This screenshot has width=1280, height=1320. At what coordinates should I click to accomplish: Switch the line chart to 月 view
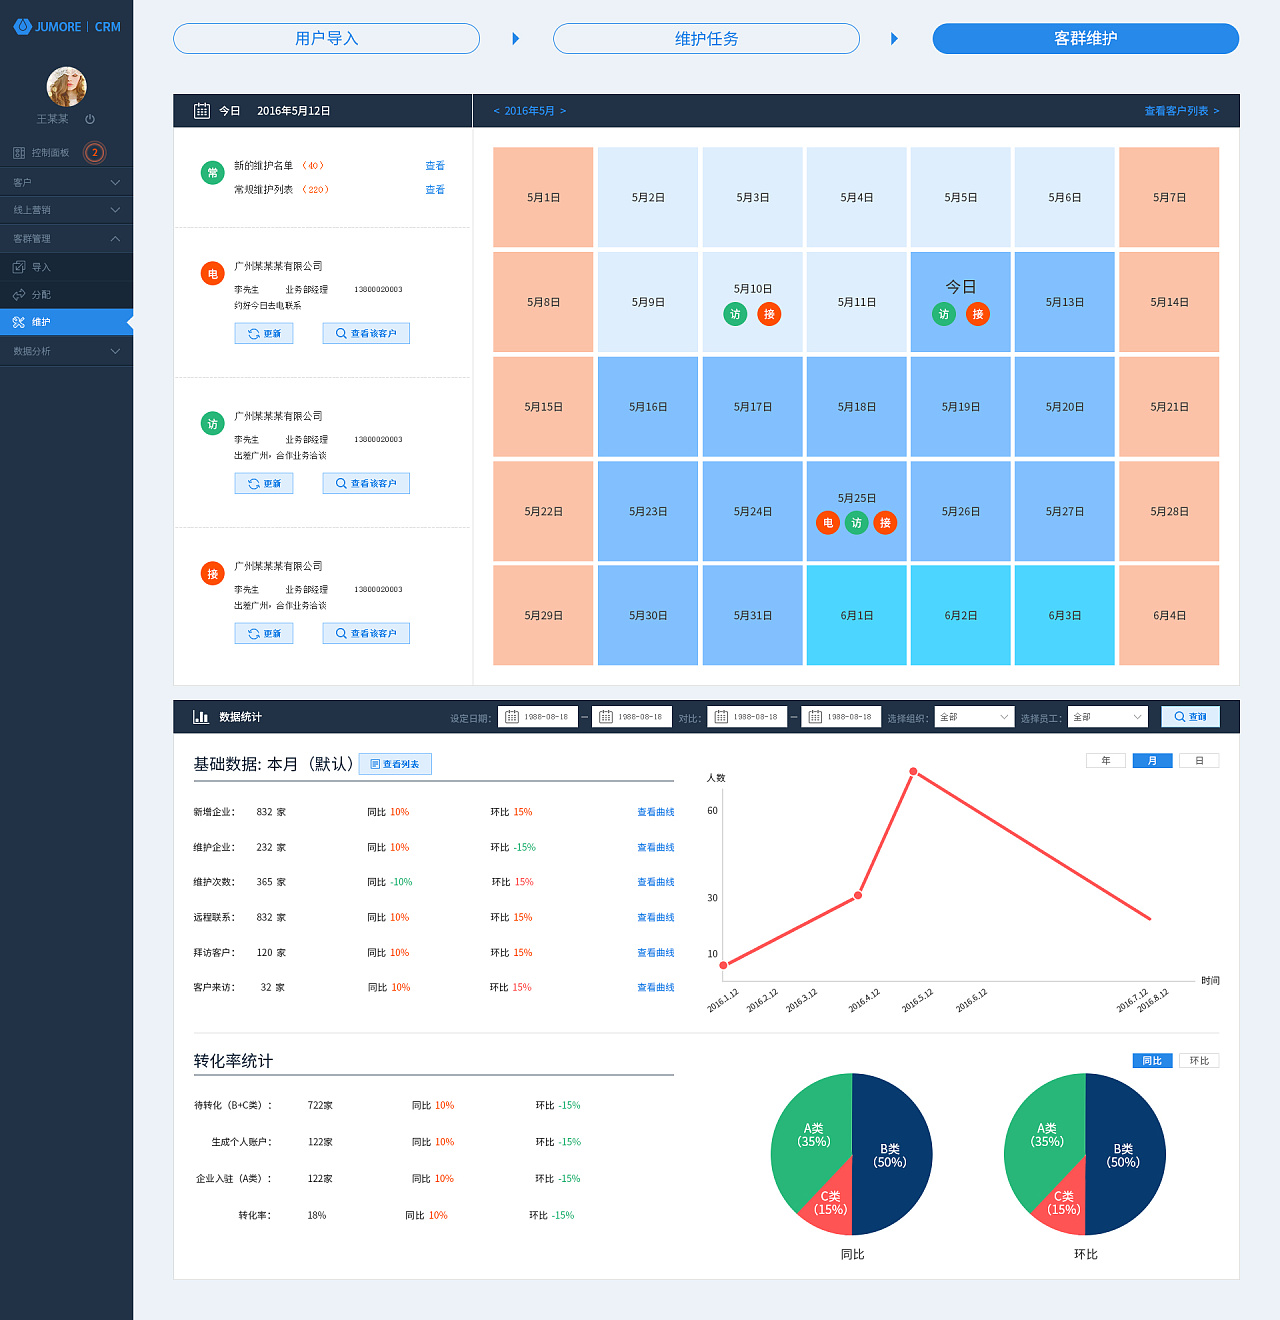[1152, 761]
